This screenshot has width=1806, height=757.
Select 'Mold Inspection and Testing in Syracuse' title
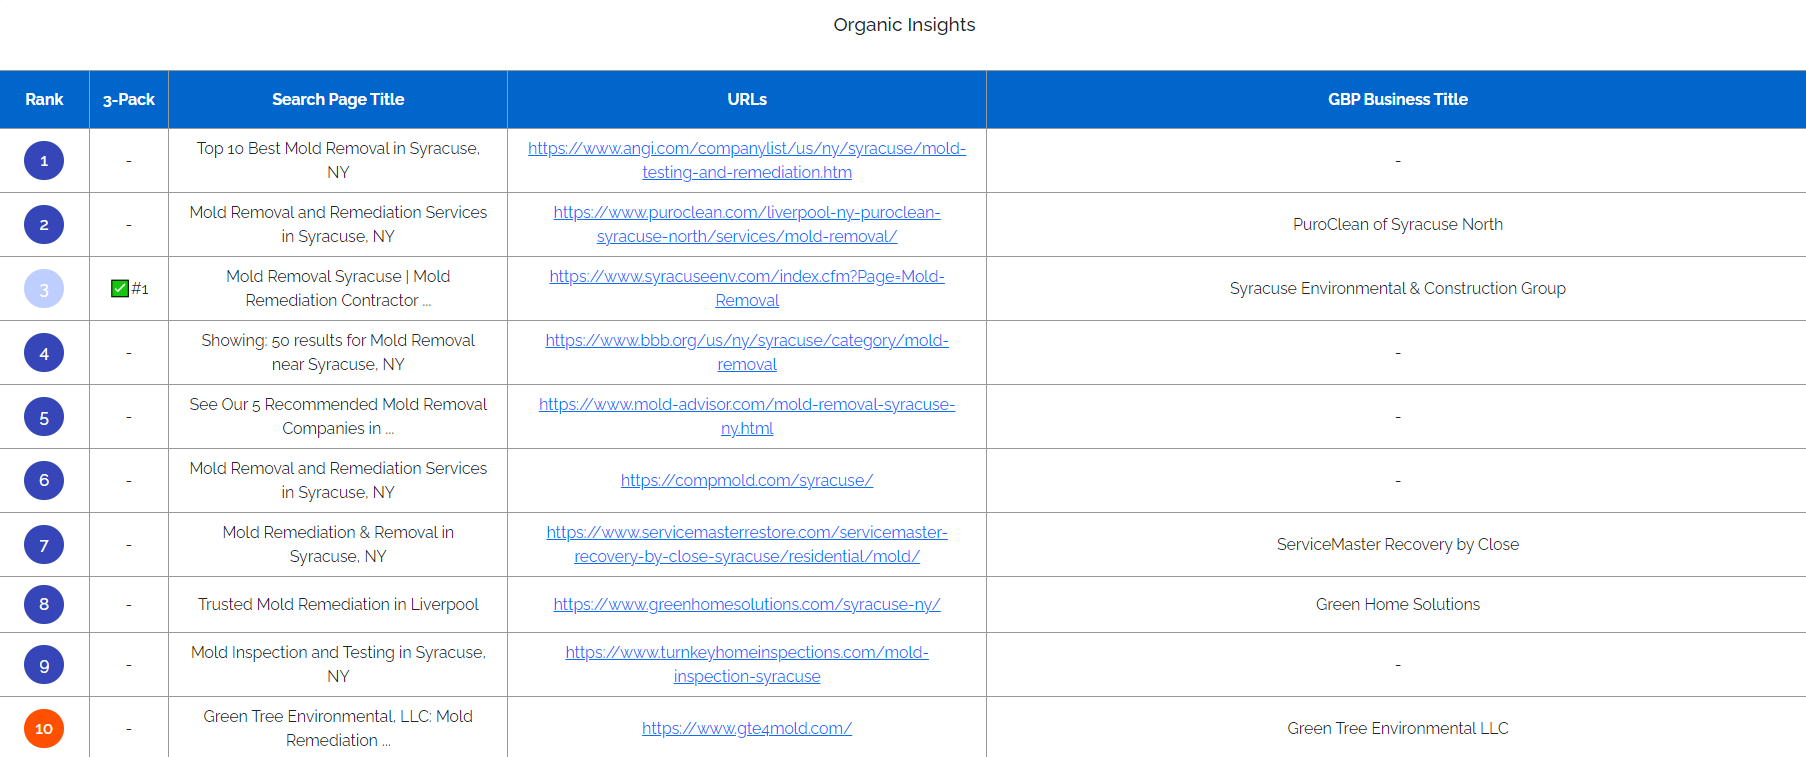click(338, 664)
